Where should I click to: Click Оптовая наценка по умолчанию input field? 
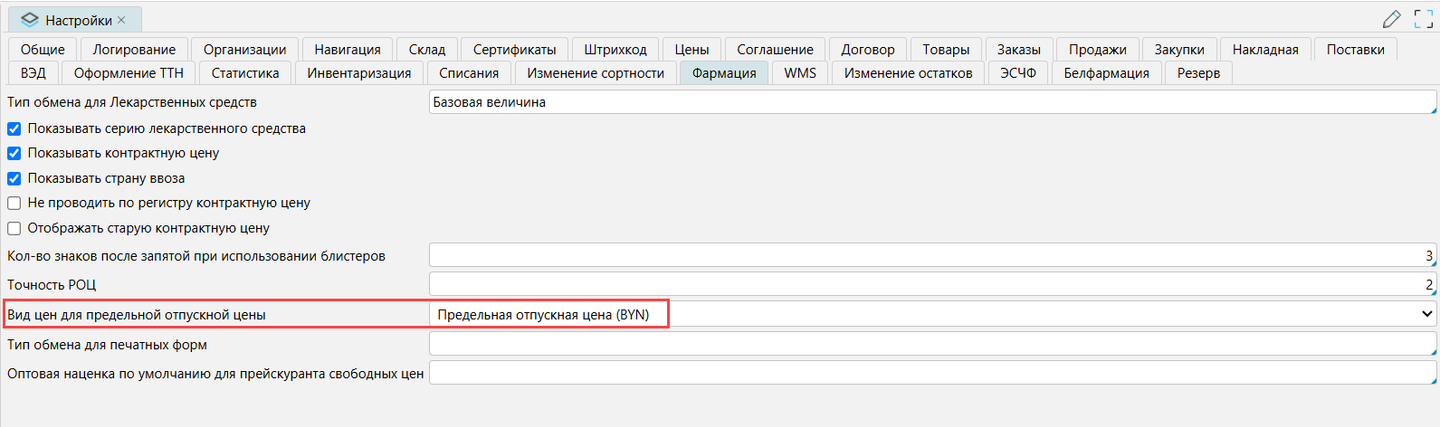[x=932, y=374]
